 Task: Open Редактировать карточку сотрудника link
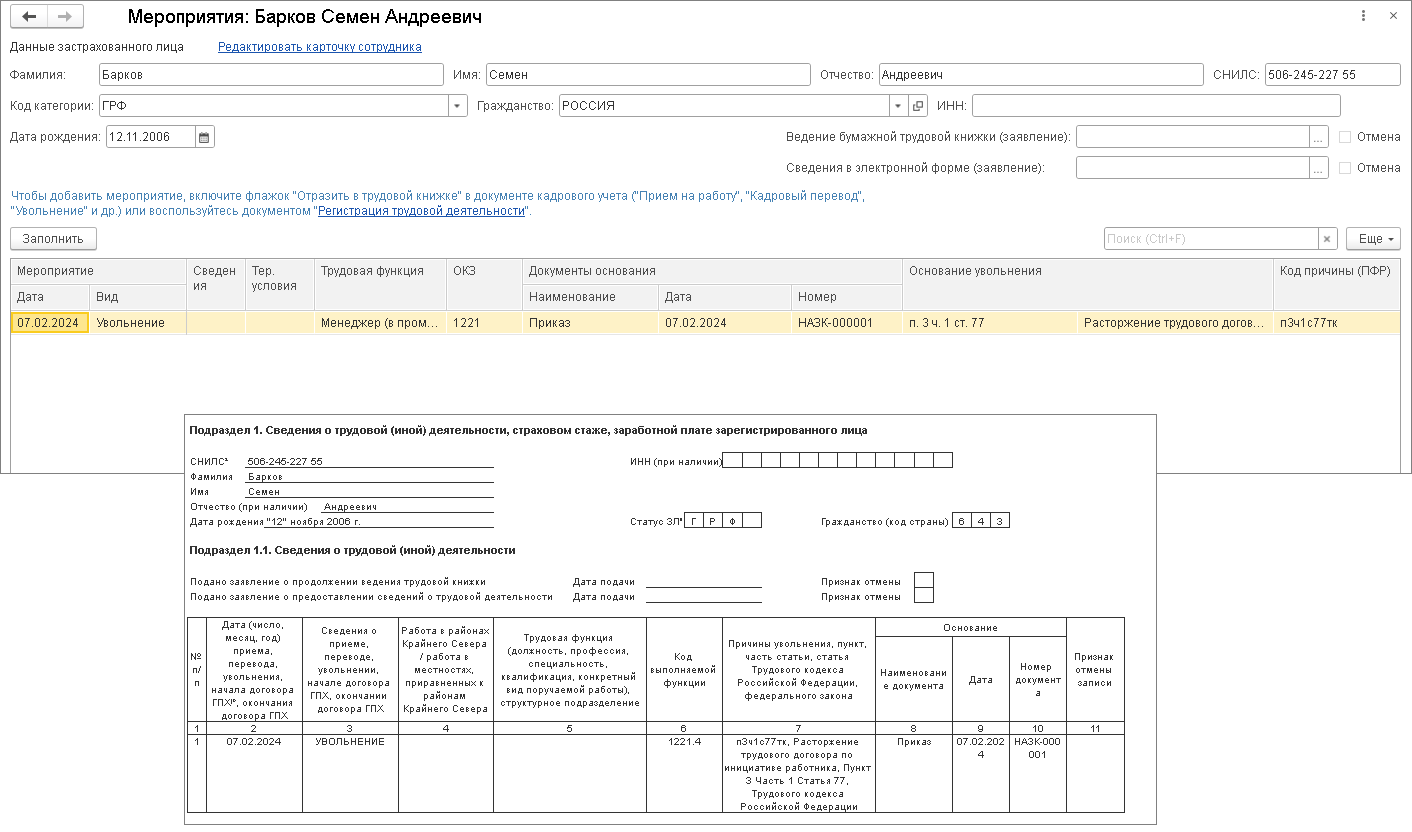tap(320, 47)
